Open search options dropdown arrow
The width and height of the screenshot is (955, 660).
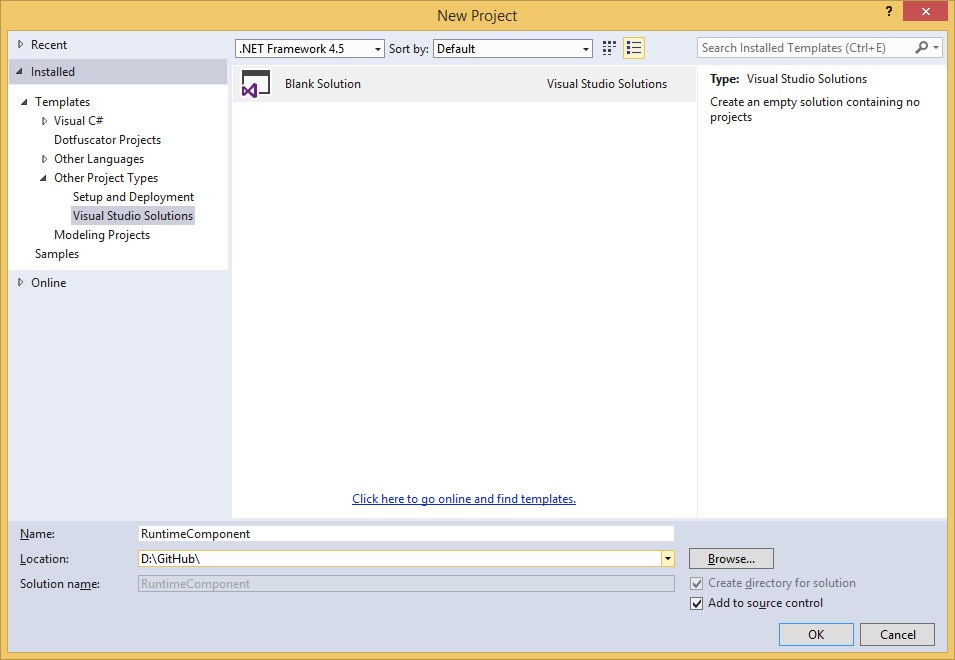(936, 47)
